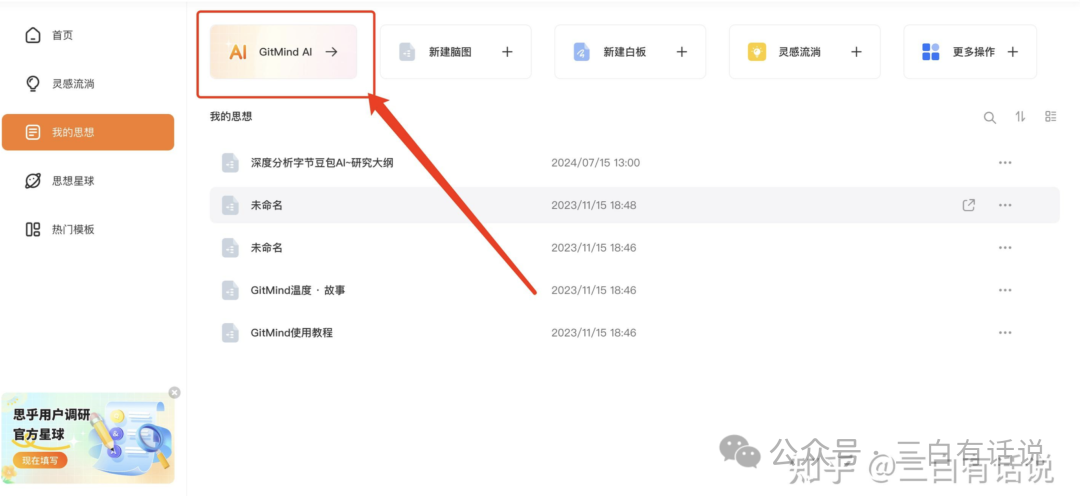Switch the list view layout icon
The height and width of the screenshot is (496, 1080).
click(1050, 117)
